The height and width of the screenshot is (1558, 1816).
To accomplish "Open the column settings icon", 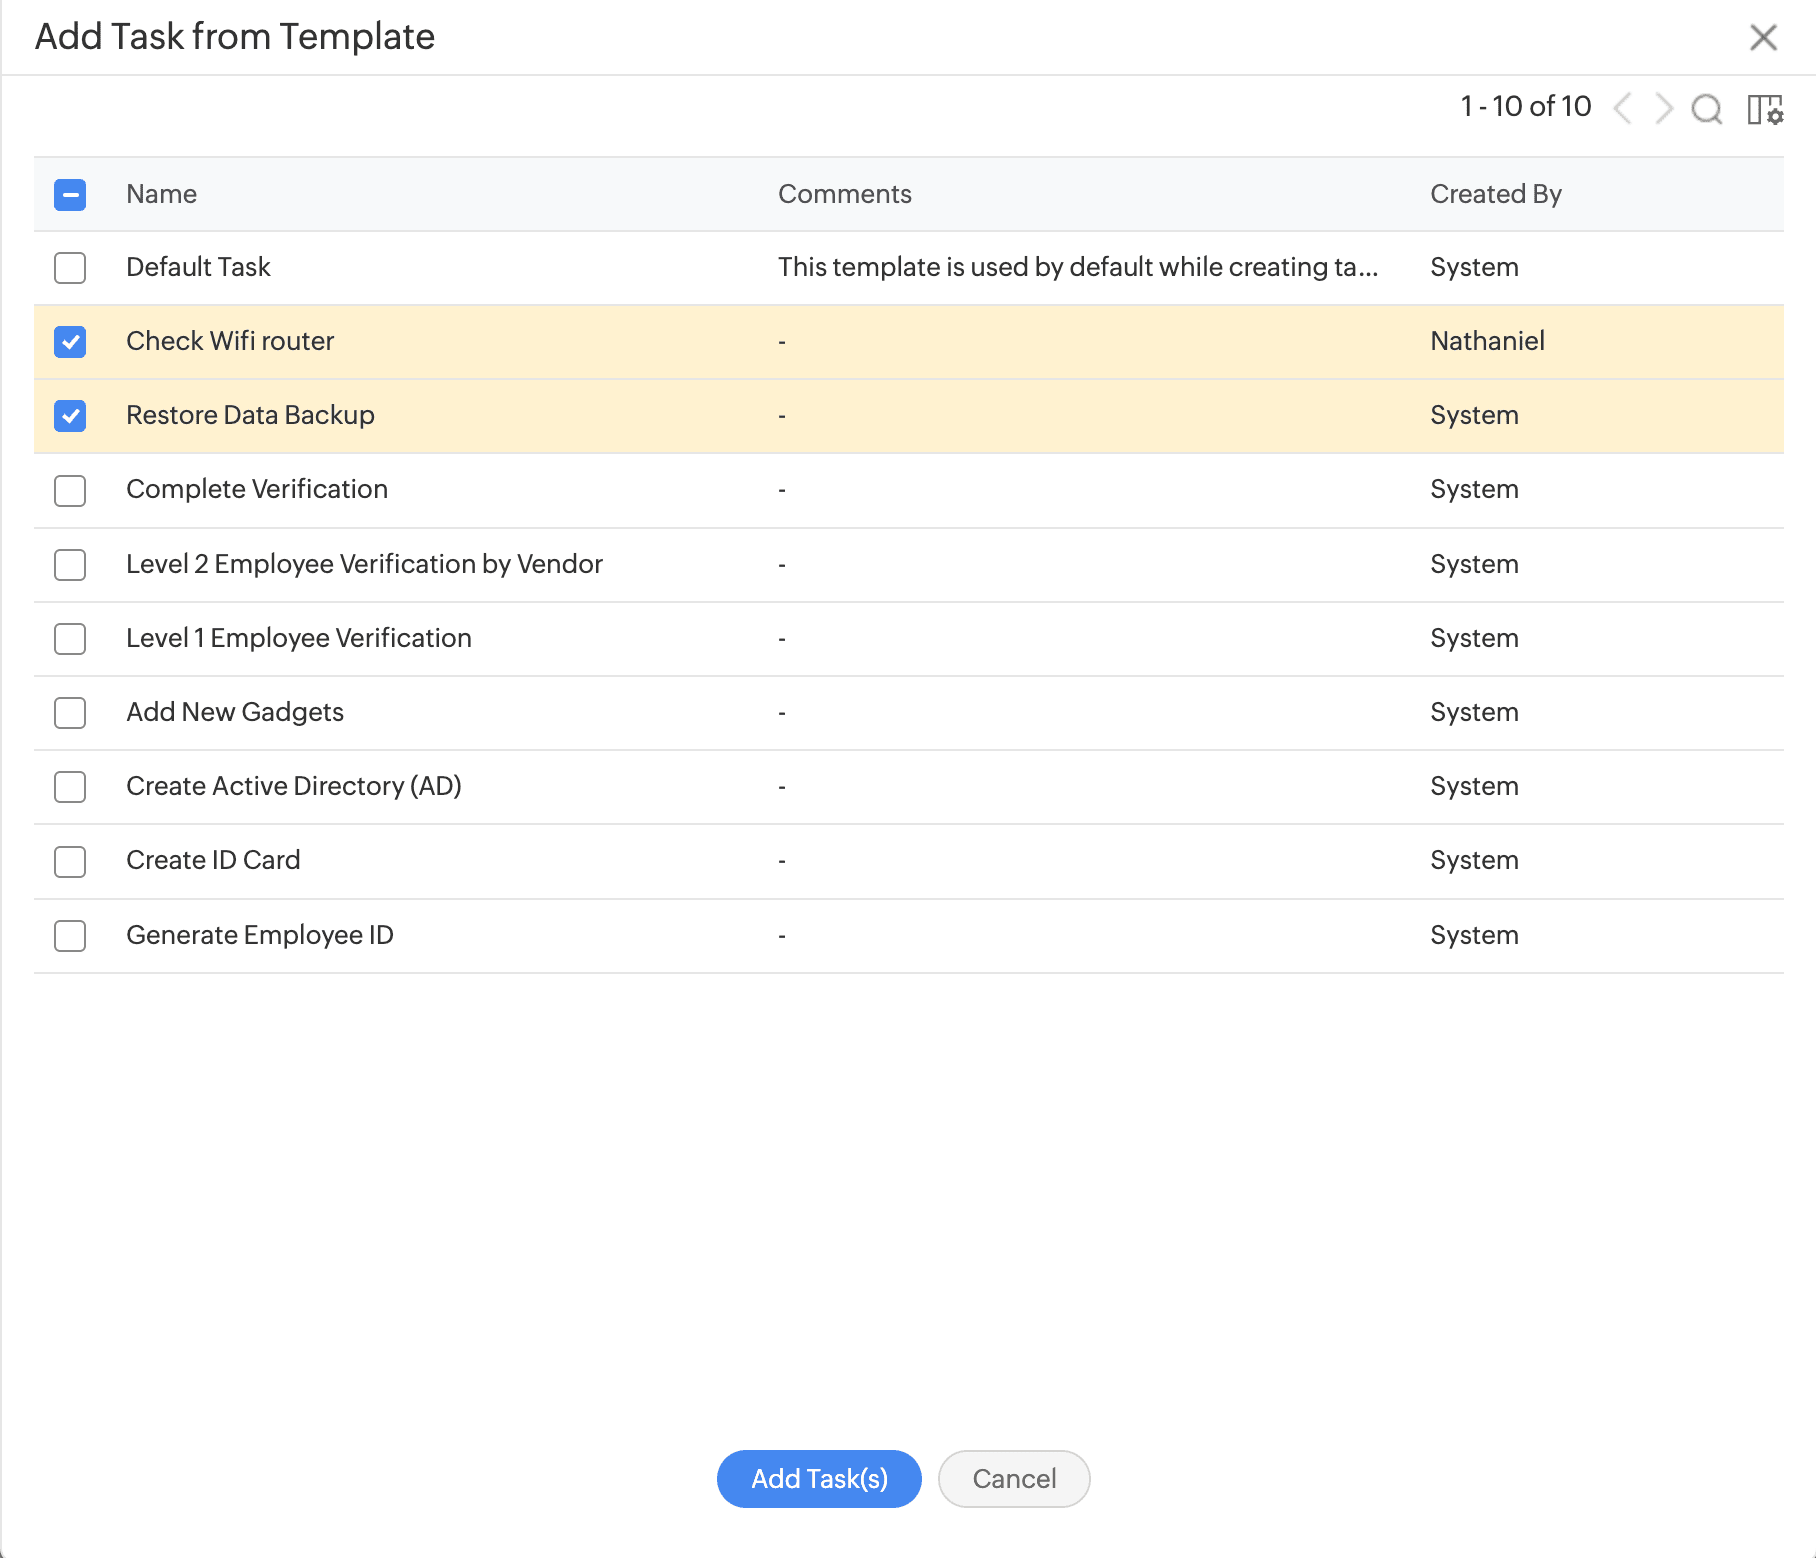I will [1765, 109].
